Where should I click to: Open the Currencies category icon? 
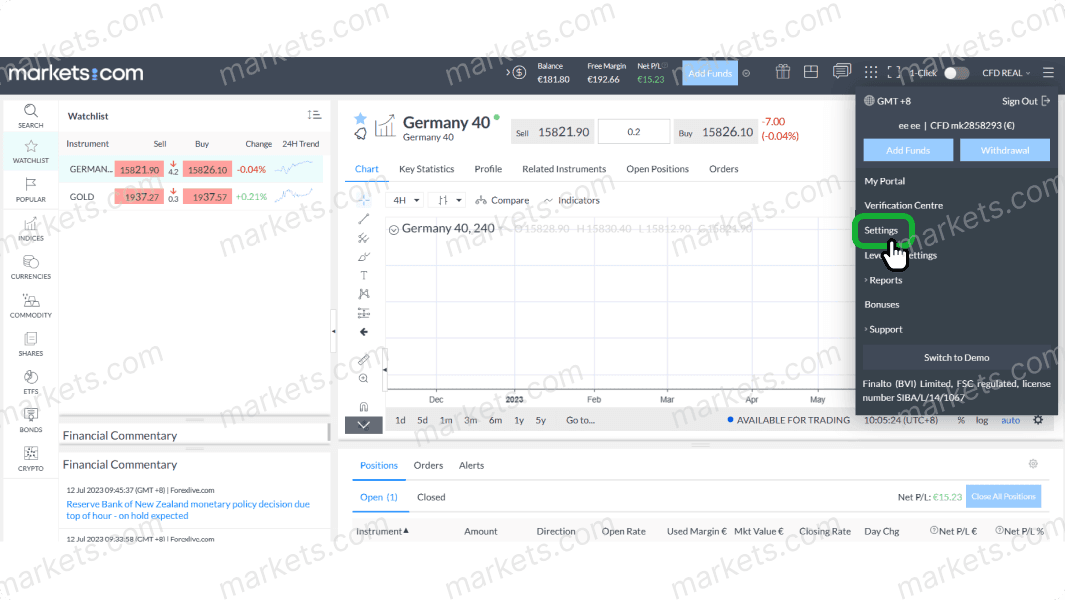tap(31, 267)
